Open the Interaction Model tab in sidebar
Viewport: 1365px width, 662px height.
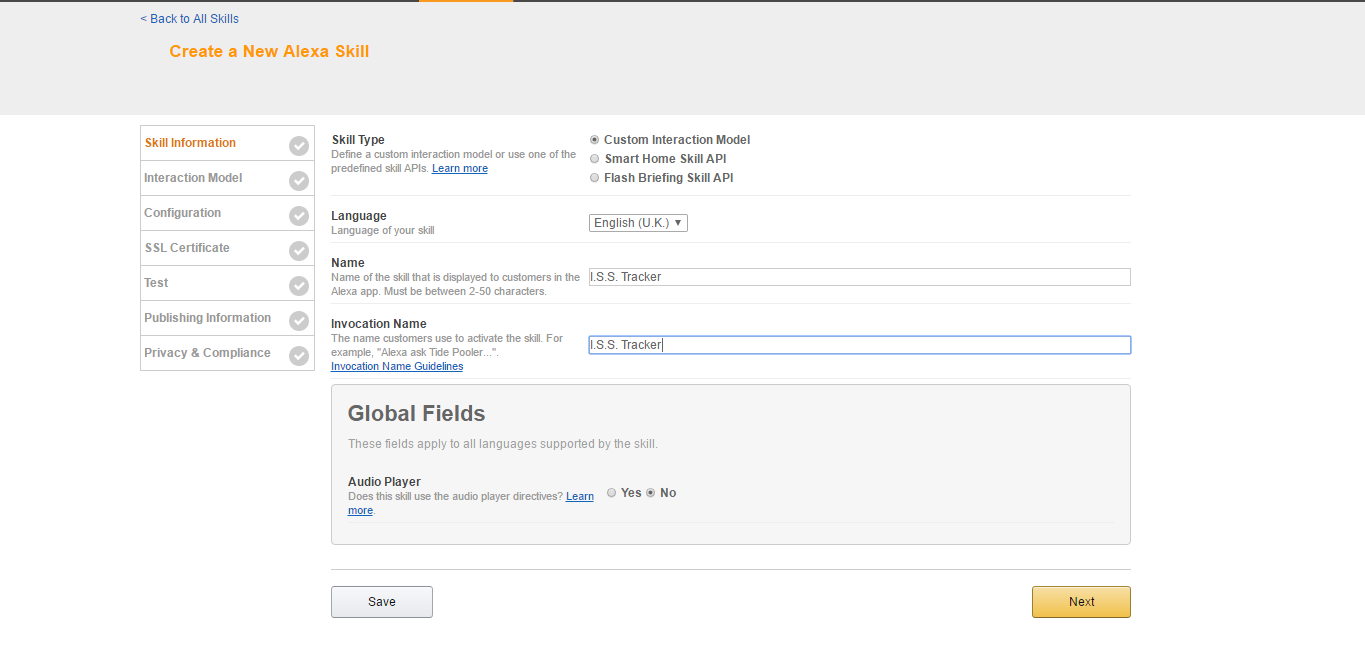pyautogui.click(x=193, y=178)
